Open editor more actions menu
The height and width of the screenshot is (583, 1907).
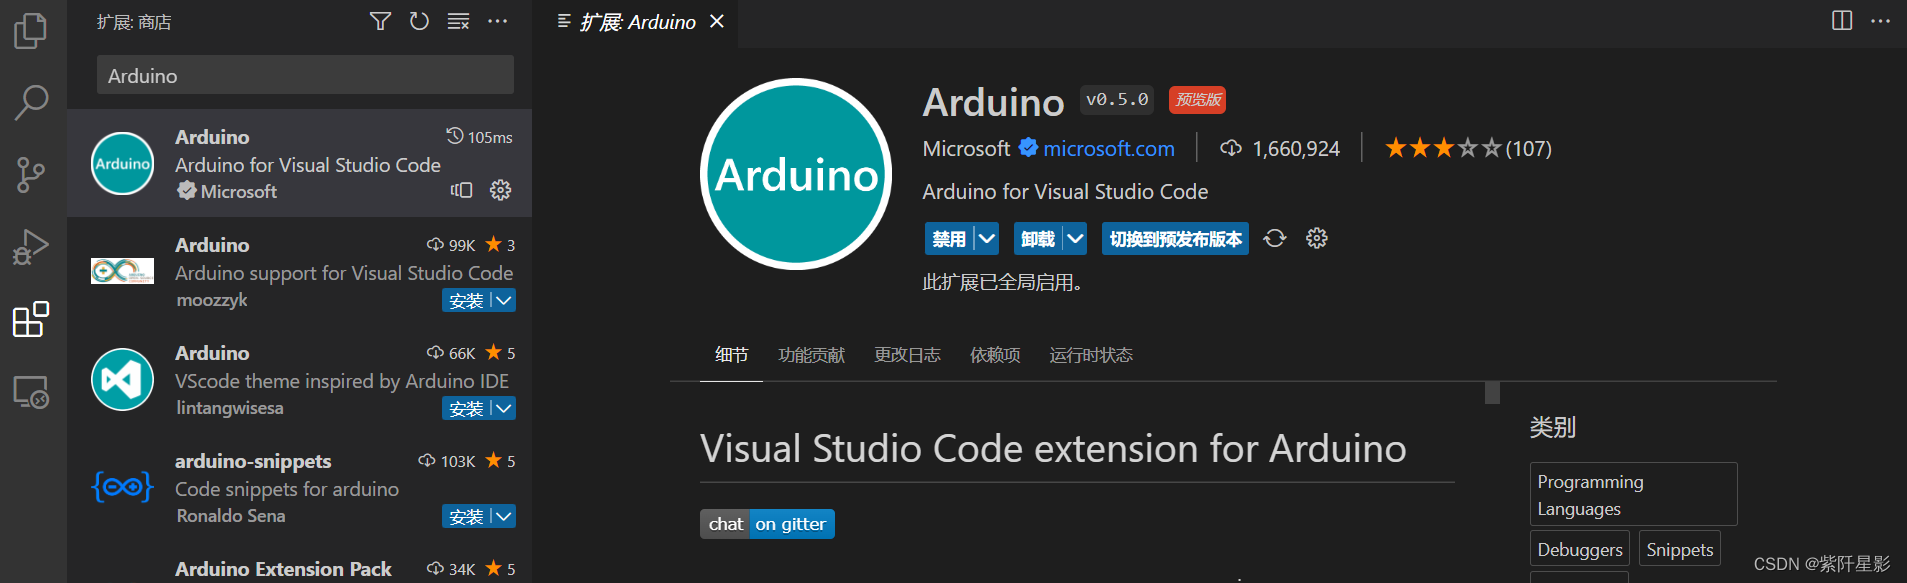[x=1880, y=21]
